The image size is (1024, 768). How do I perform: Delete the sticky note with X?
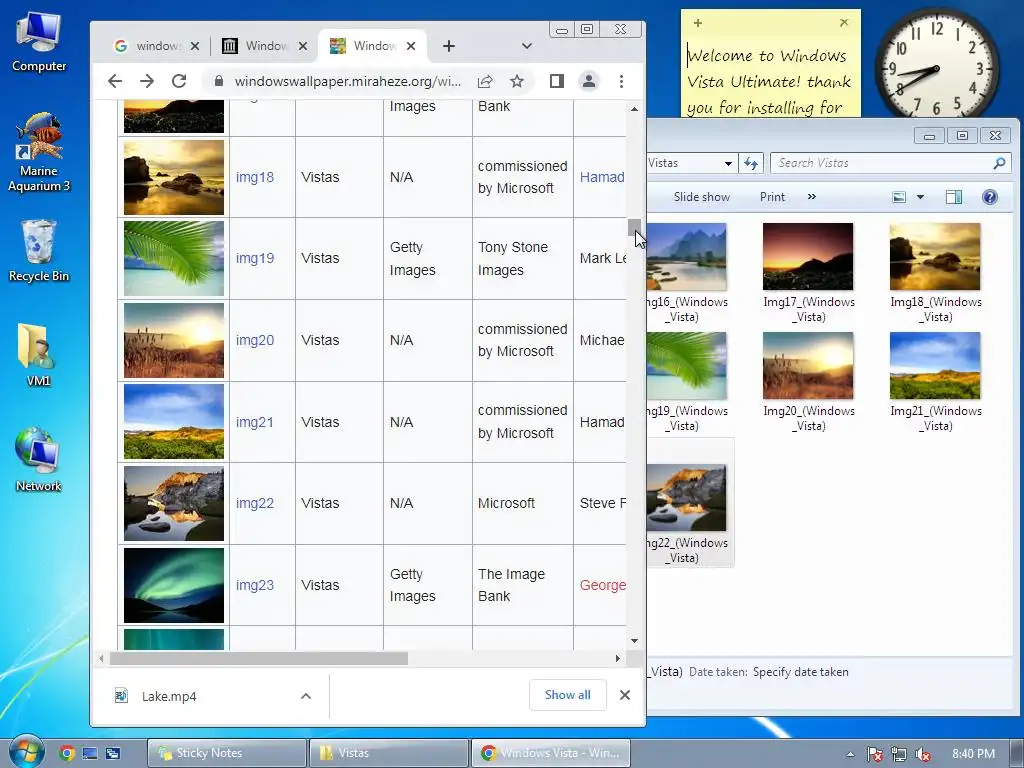click(x=844, y=23)
